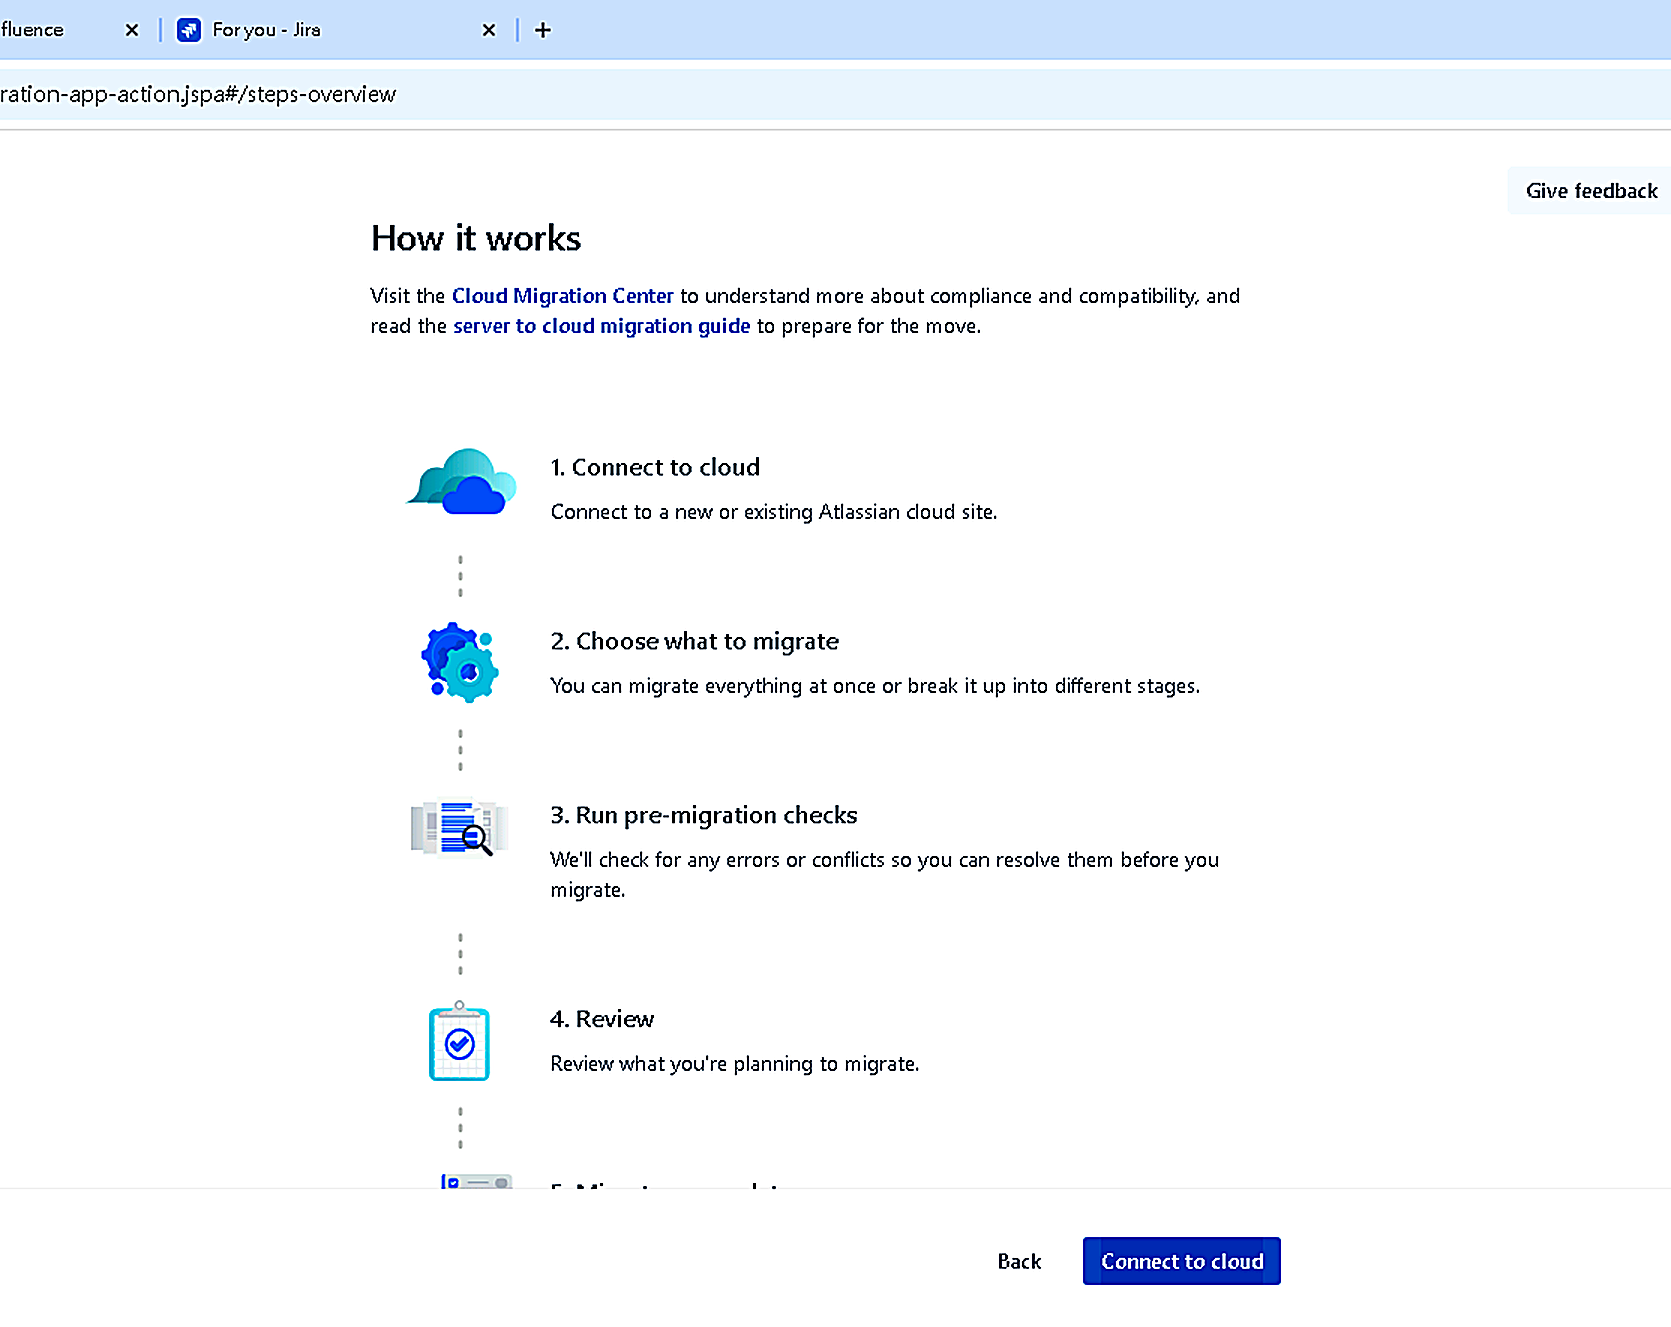Click the gears icon for Choose what to migrate
Viewport: 1671px width, 1327px height.
click(x=460, y=662)
